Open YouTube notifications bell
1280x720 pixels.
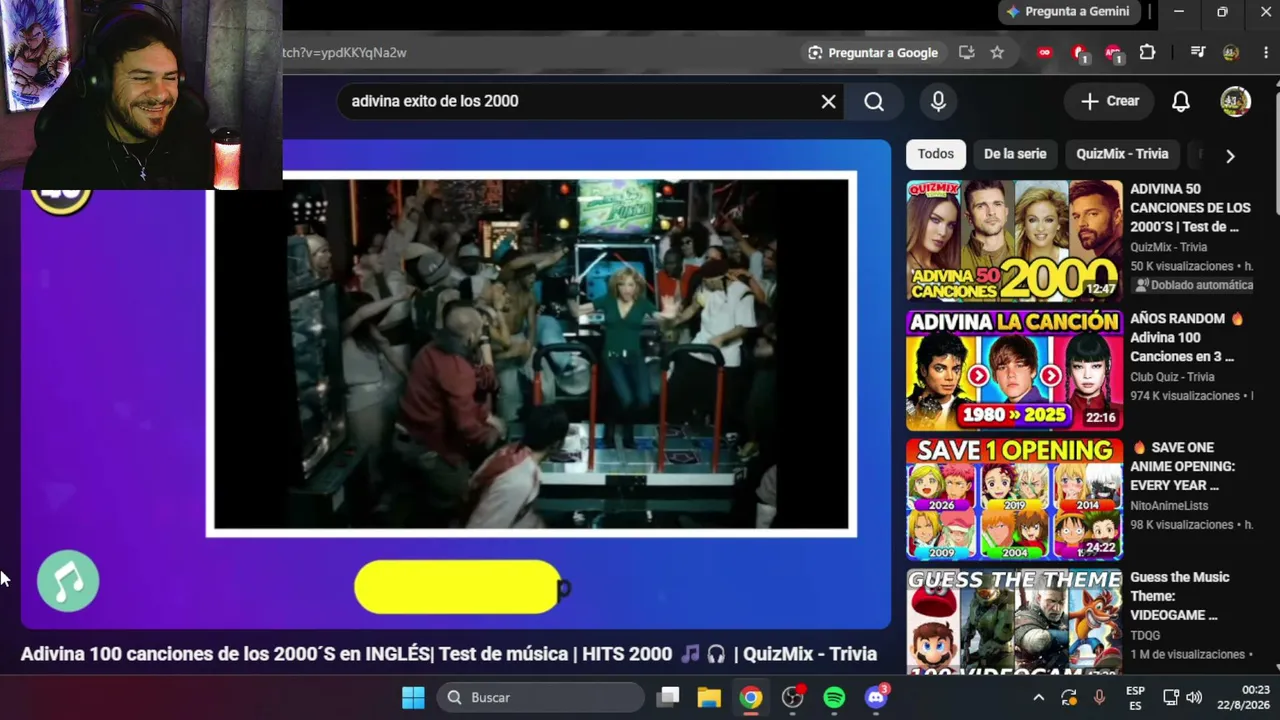point(1181,101)
